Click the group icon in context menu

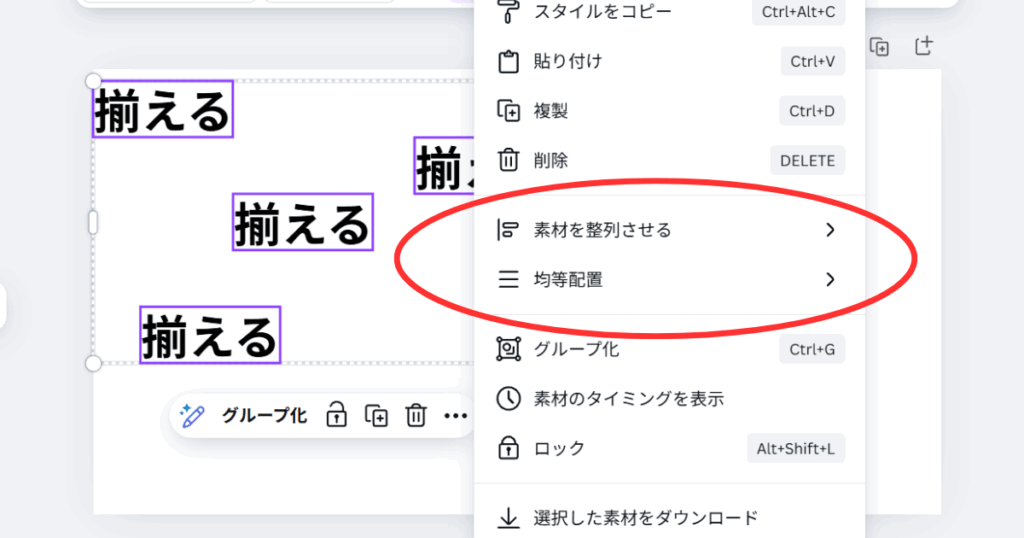click(x=508, y=349)
